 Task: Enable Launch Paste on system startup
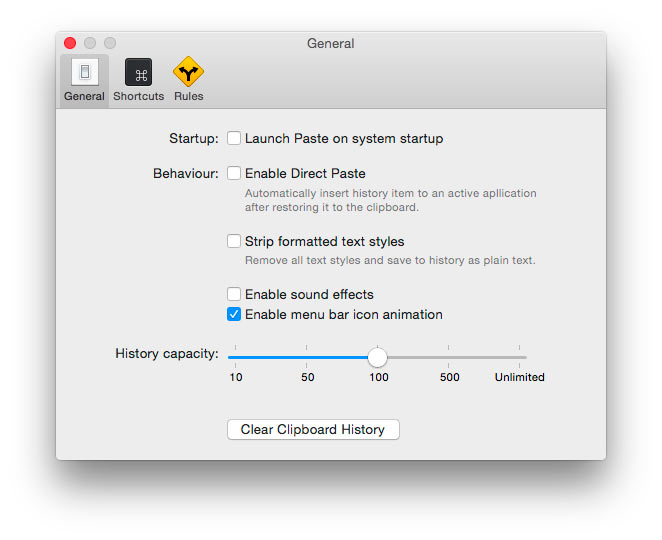pyautogui.click(x=233, y=138)
